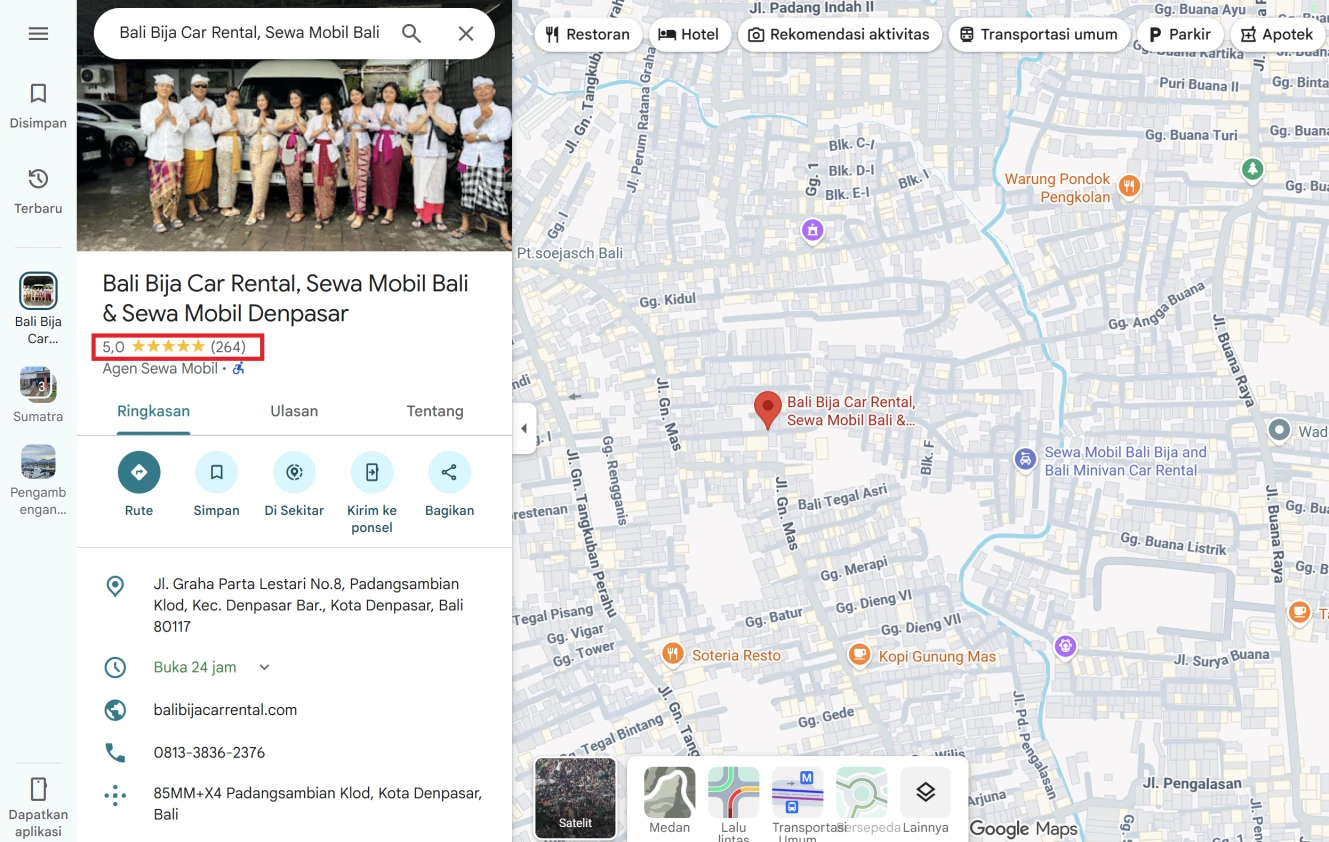This screenshot has width=1329, height=842.
Task: Open the 264 reviews link
Action: pyautogui.click(x=228, y=347)
